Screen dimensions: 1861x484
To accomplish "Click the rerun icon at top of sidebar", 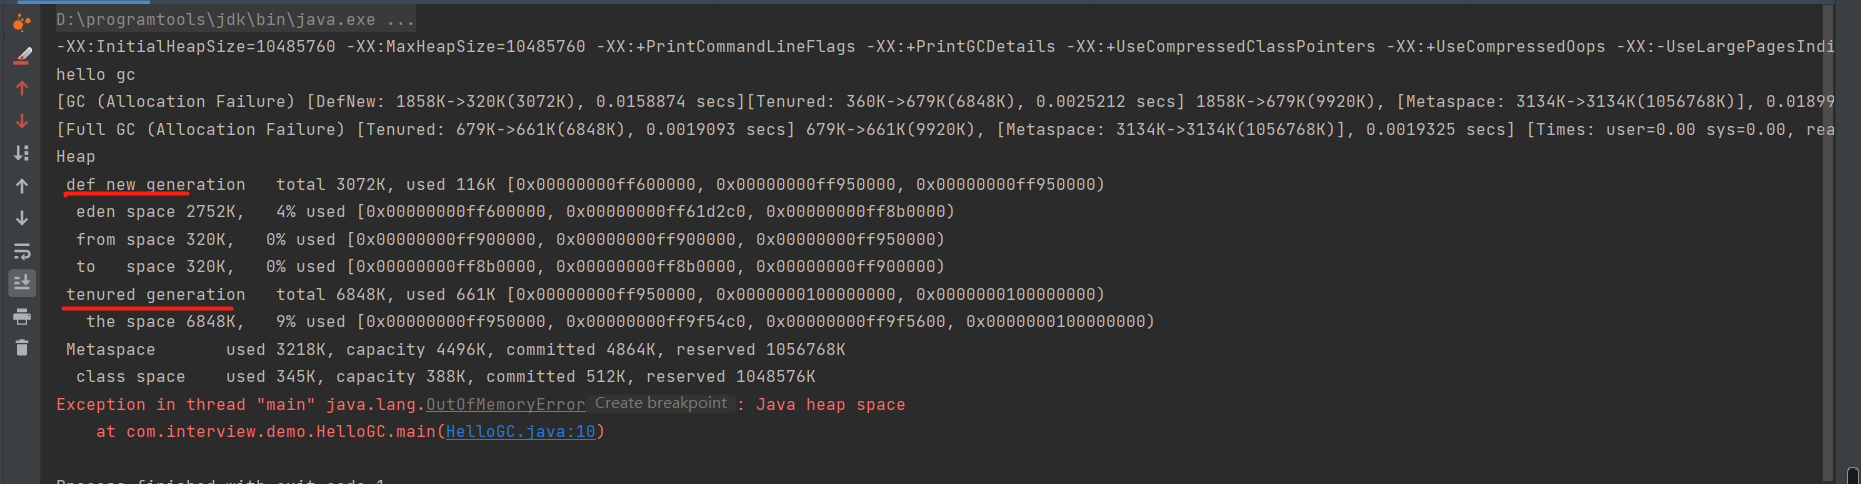I will click(x=21, y=22).
